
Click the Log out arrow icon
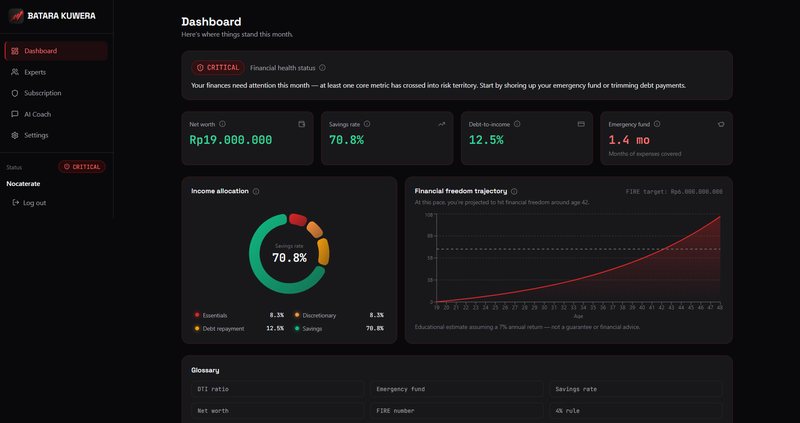click(x=16, y=203)
